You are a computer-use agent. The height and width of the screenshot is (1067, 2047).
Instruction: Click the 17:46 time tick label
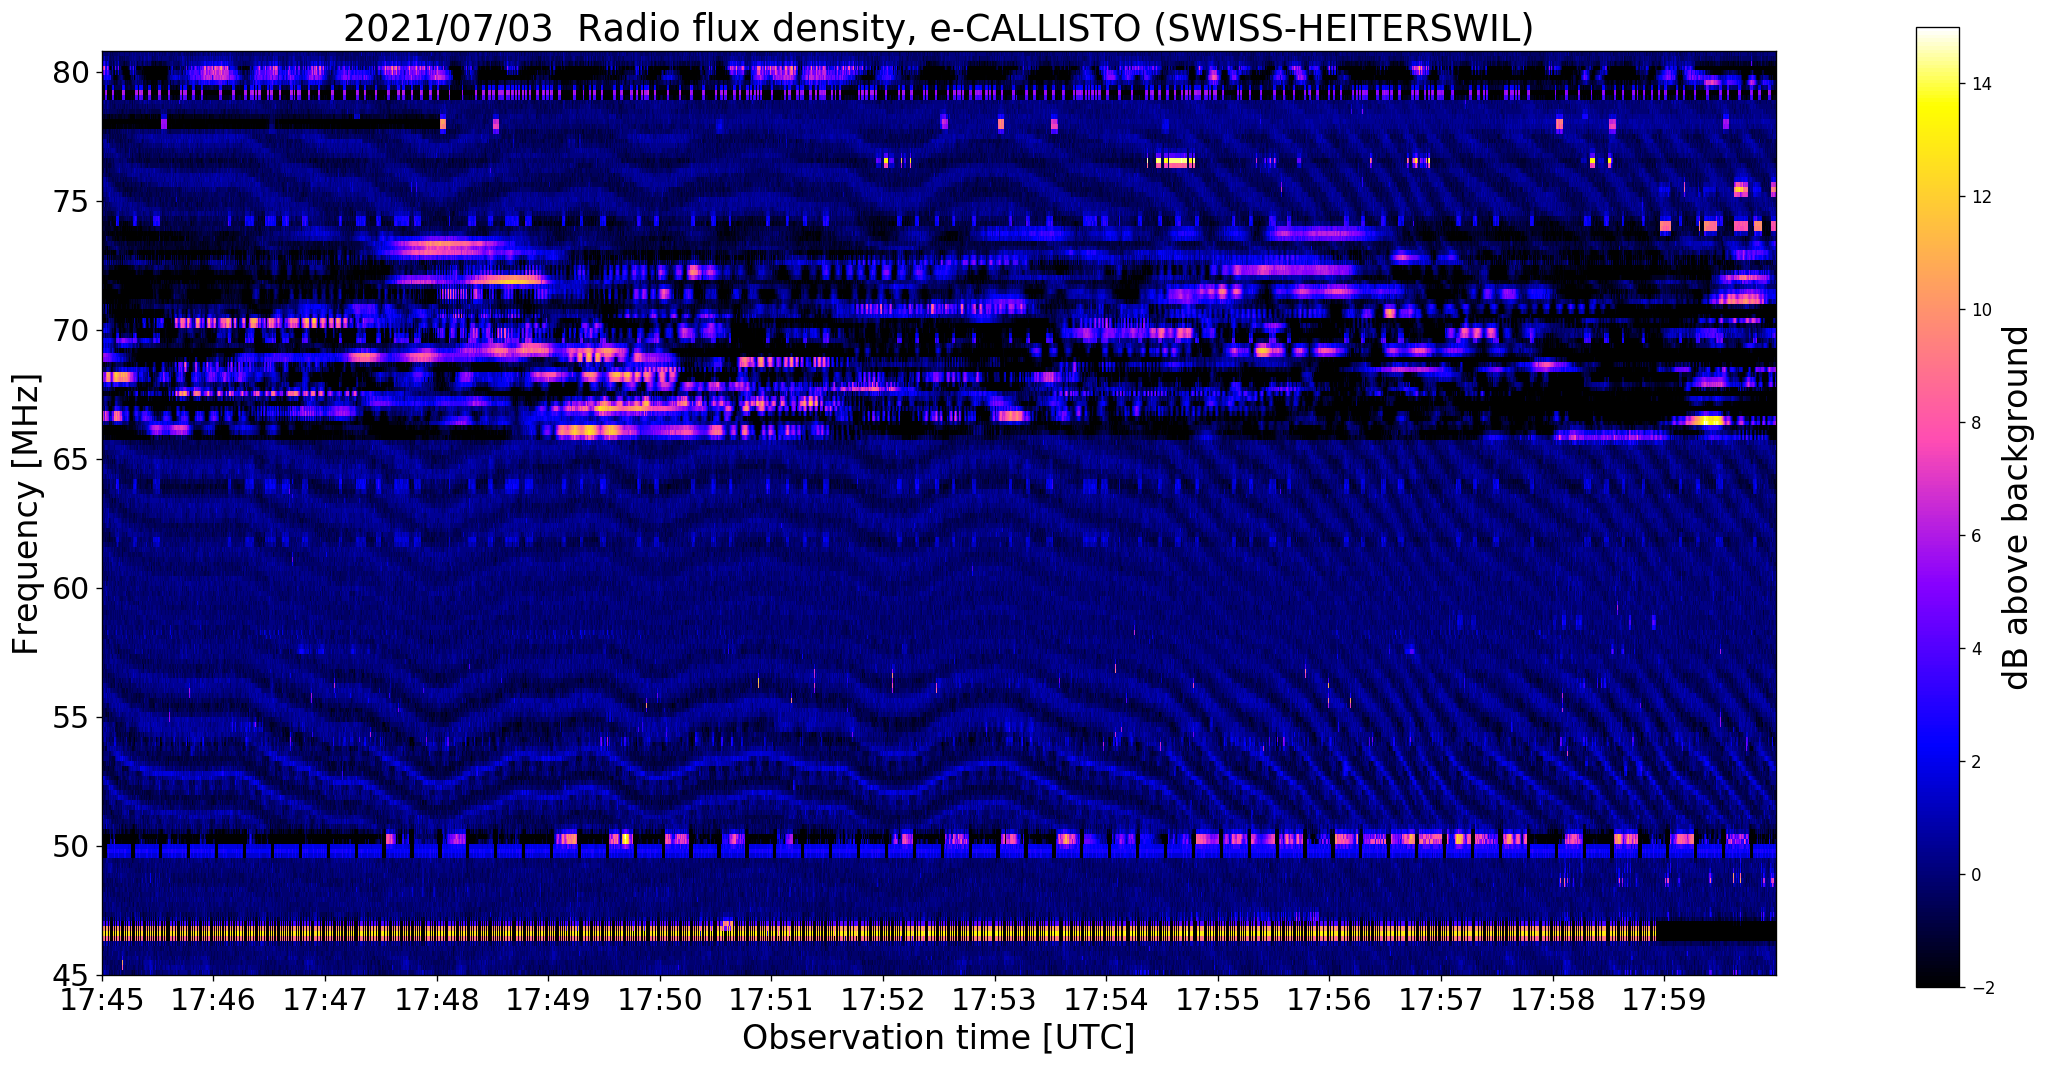pos(213,999)
